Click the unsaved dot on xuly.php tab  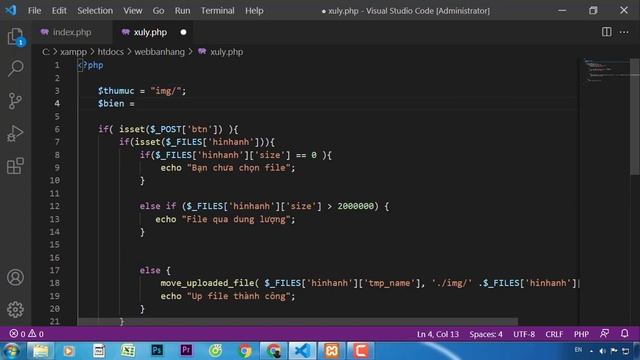coord(183,32)
